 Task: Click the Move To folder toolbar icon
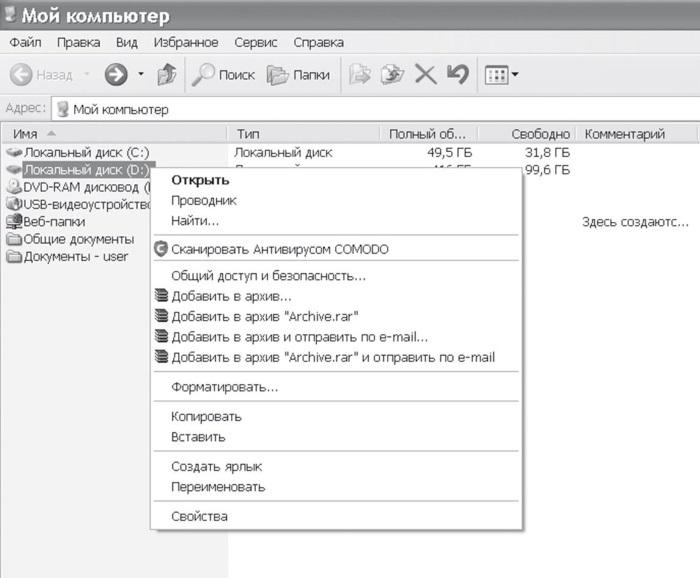(x=360, y=75)
